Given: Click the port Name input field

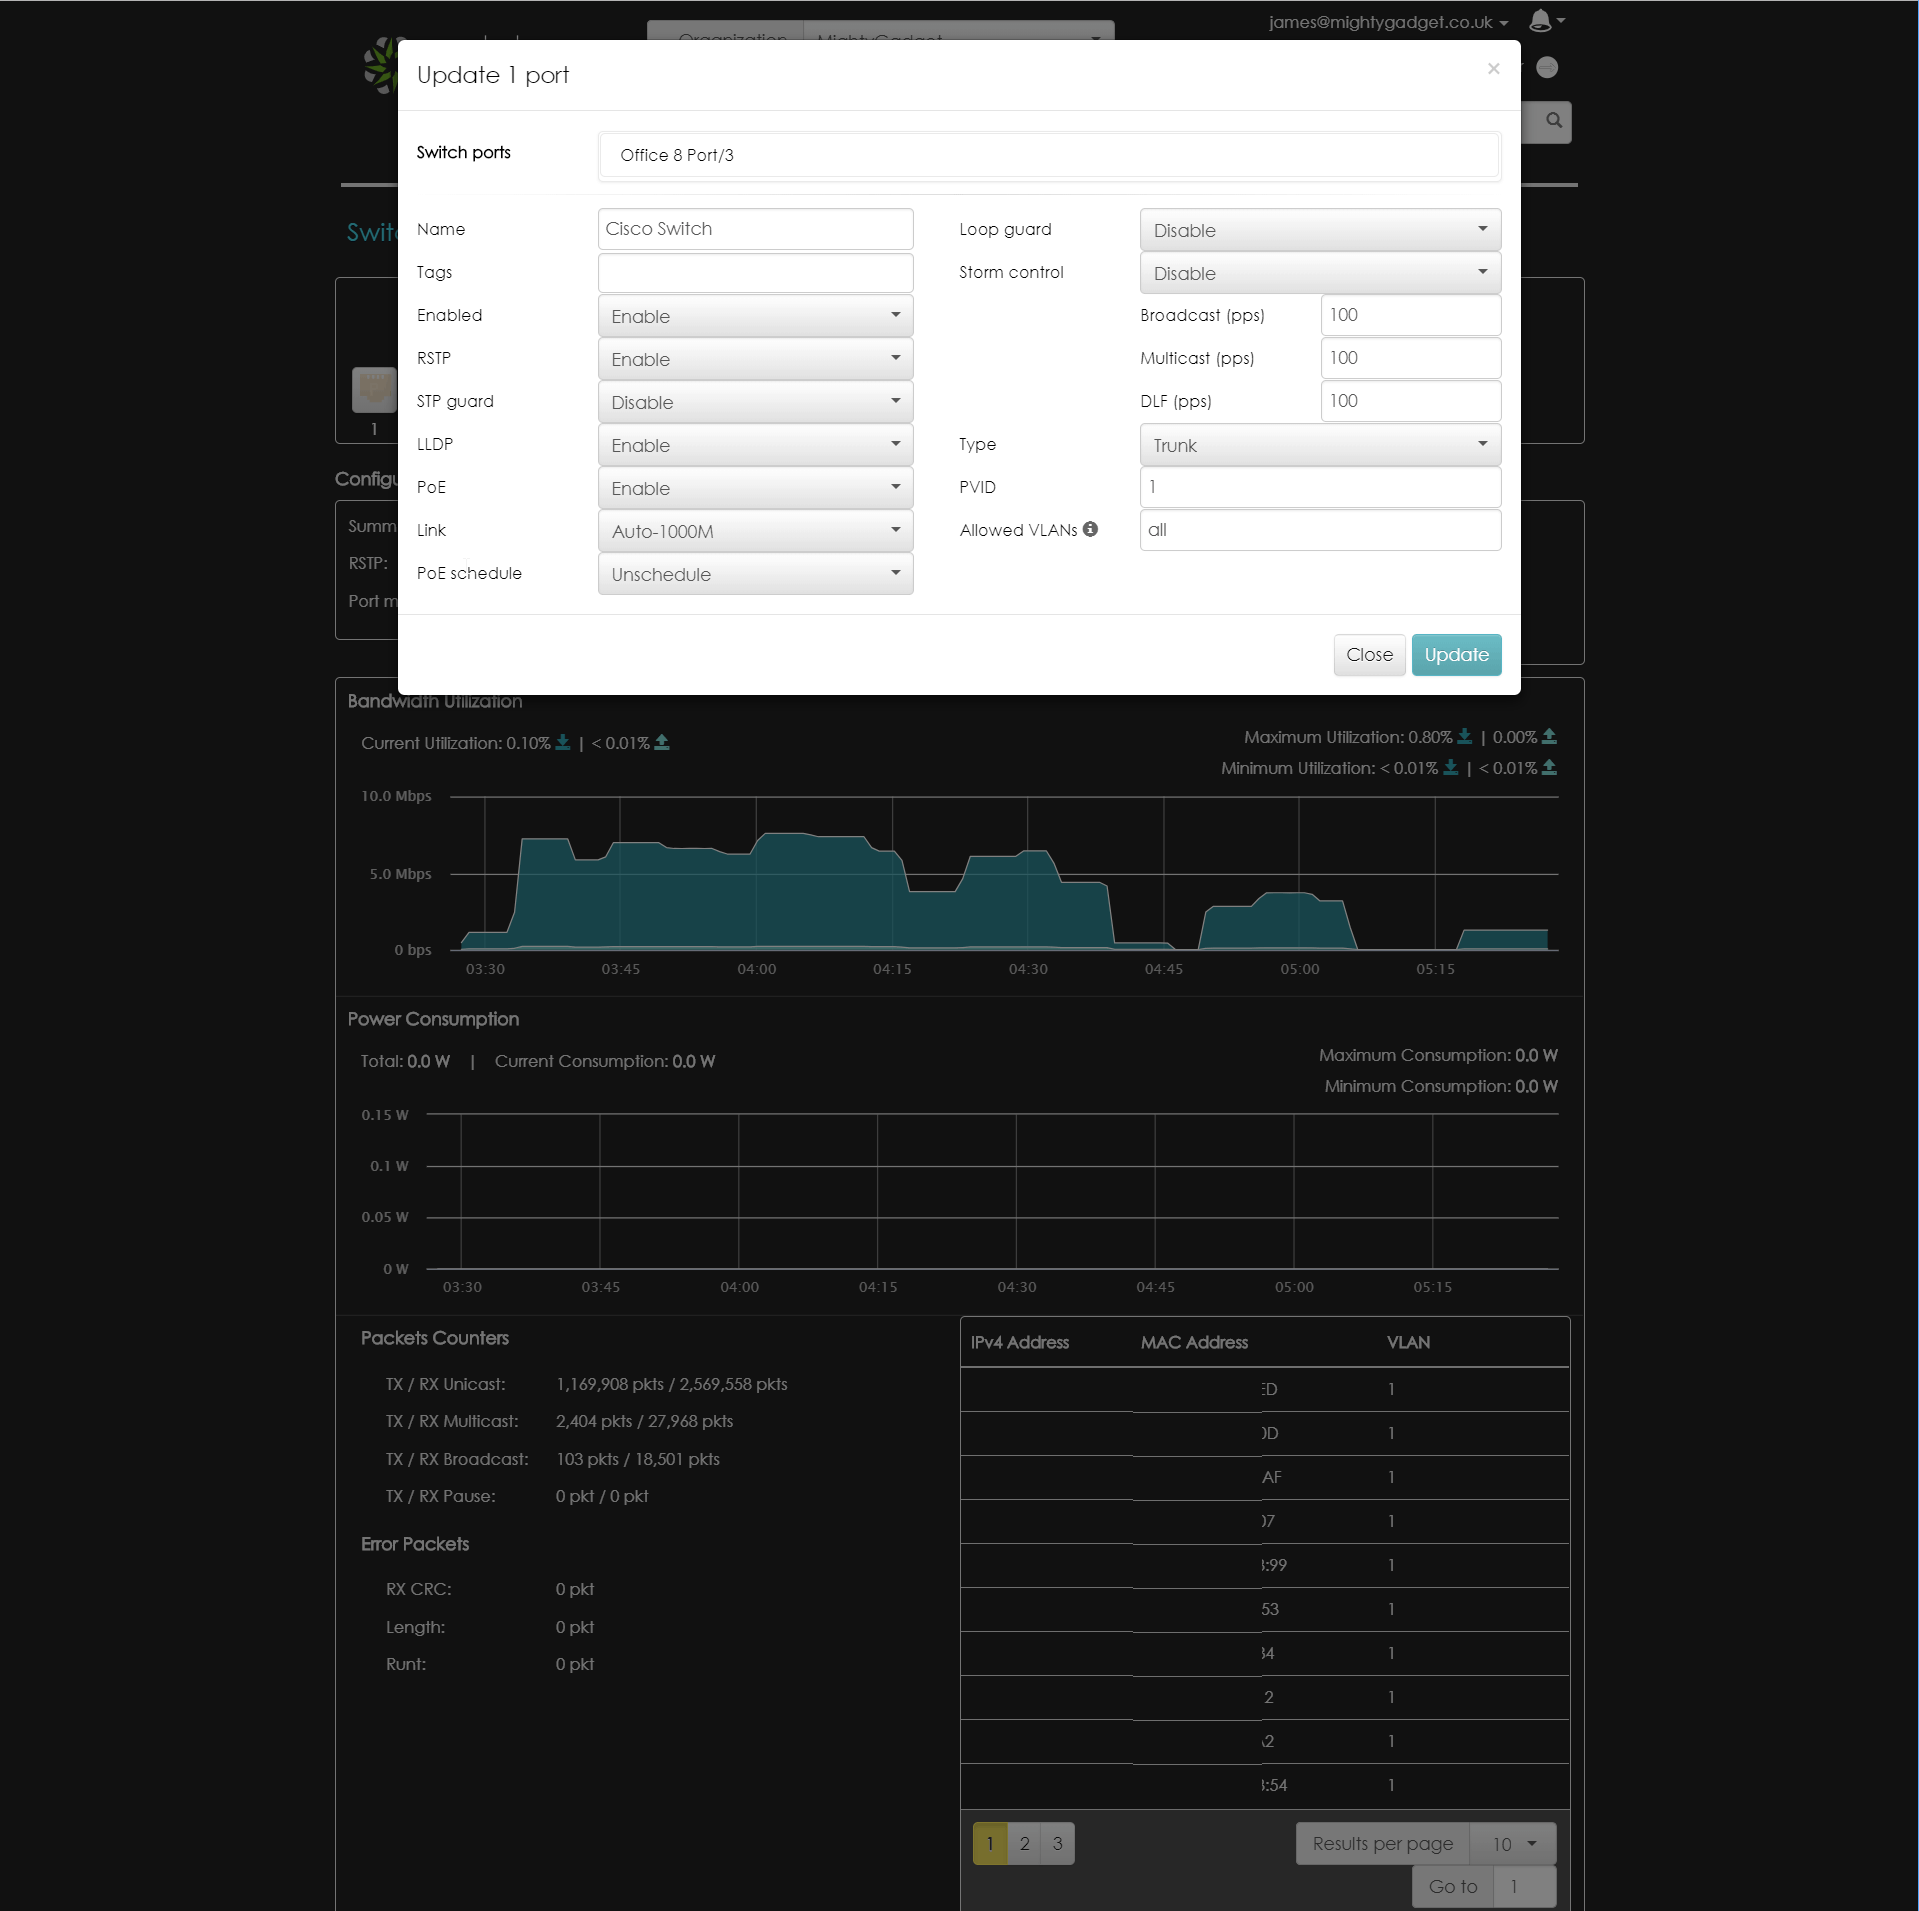Looking at the screenshot, I should tap(755, 229).
